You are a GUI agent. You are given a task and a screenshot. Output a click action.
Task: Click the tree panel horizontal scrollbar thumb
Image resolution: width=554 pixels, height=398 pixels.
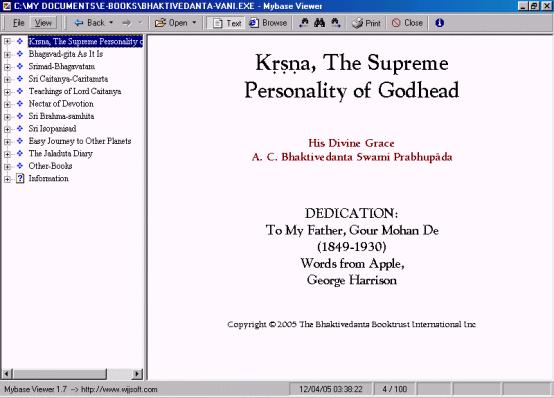coord(59,374)
